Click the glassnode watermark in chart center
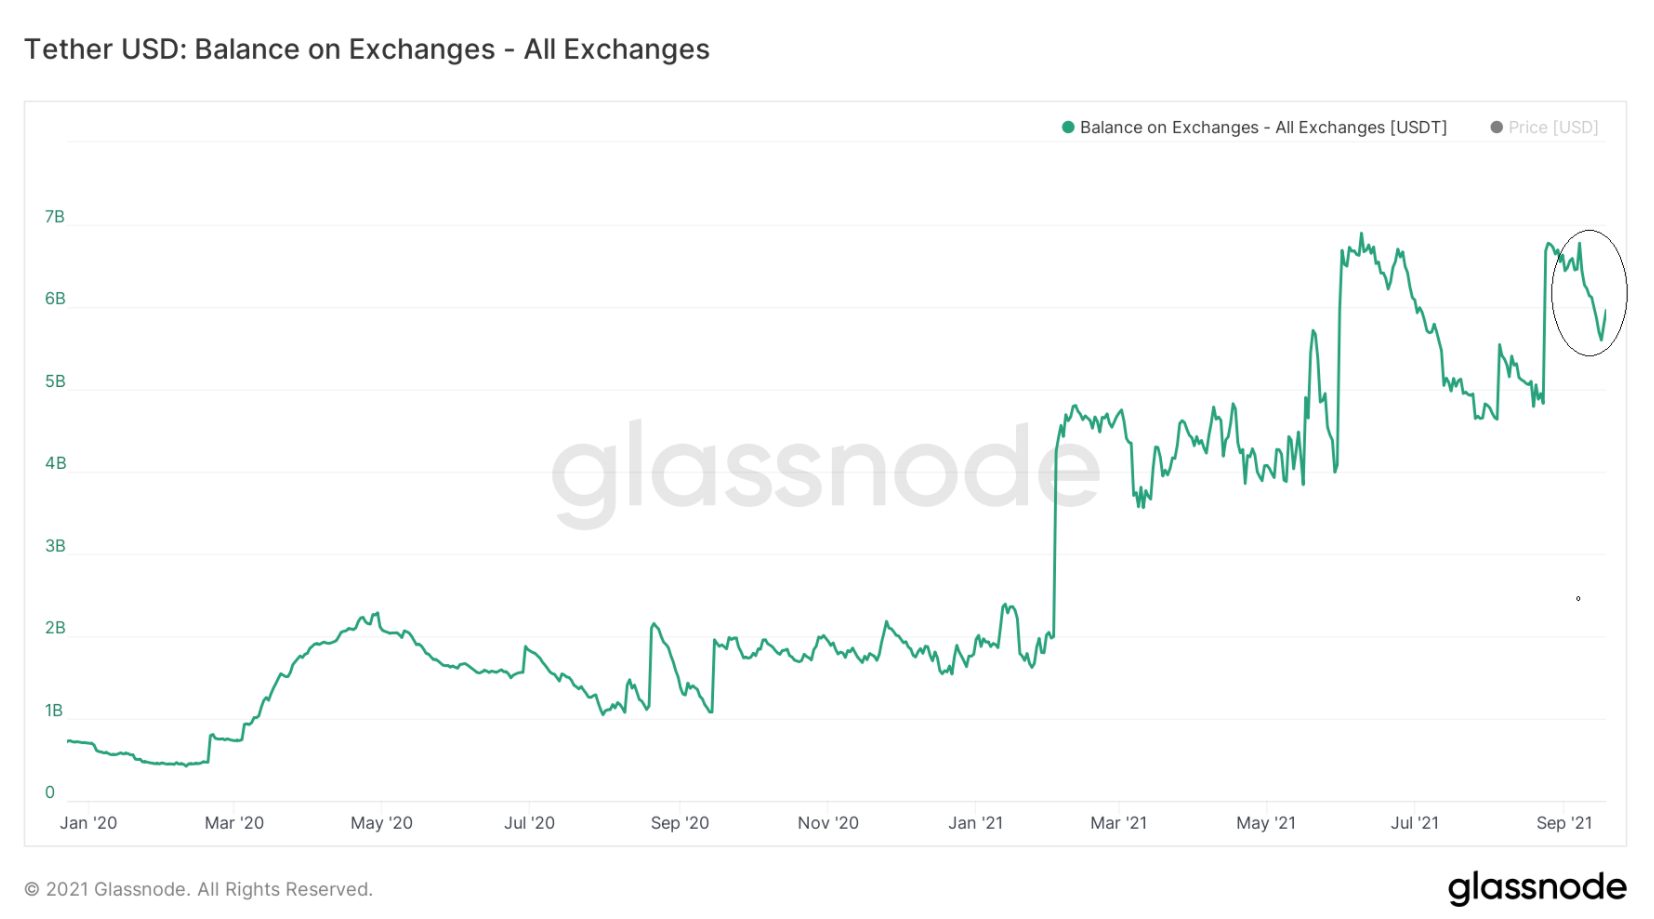This screenshot has width=1654, height=919. coord(825,468)
